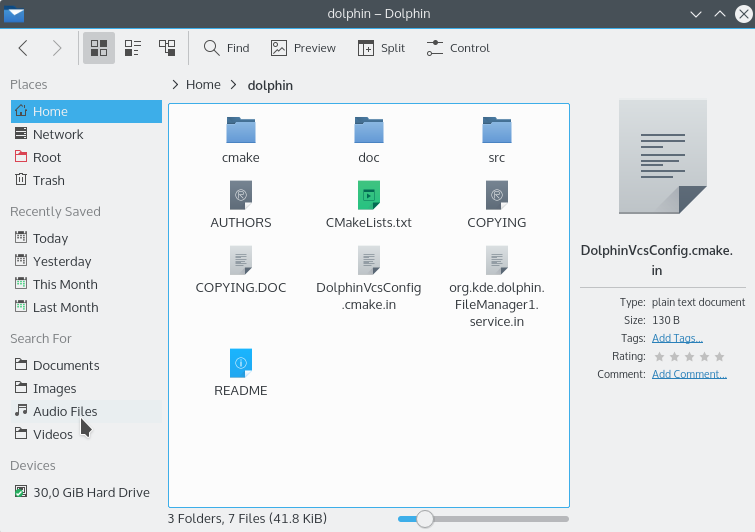The height and width of the screenshot is (532, 755).
Task: Open Network in Places sidebar
Action: click(x=57, y=134)
